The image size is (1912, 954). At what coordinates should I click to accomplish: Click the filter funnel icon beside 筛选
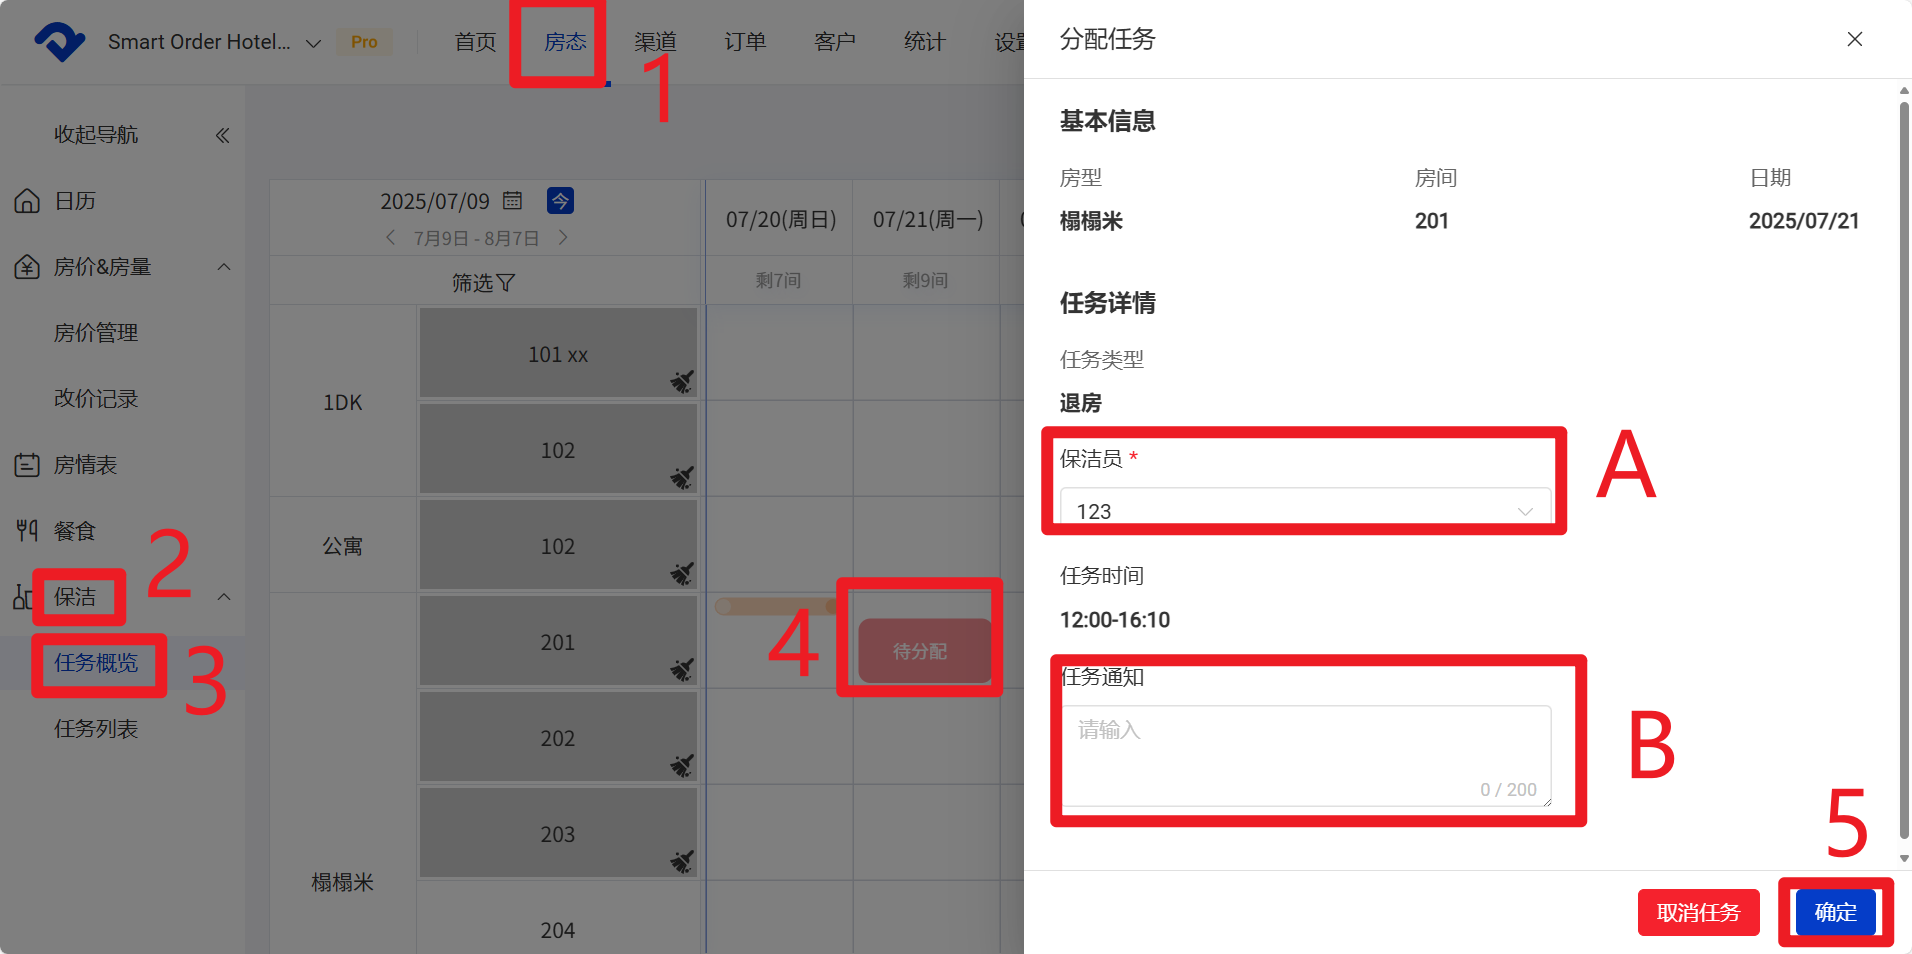pyautogui.click(x=506, y=283)
